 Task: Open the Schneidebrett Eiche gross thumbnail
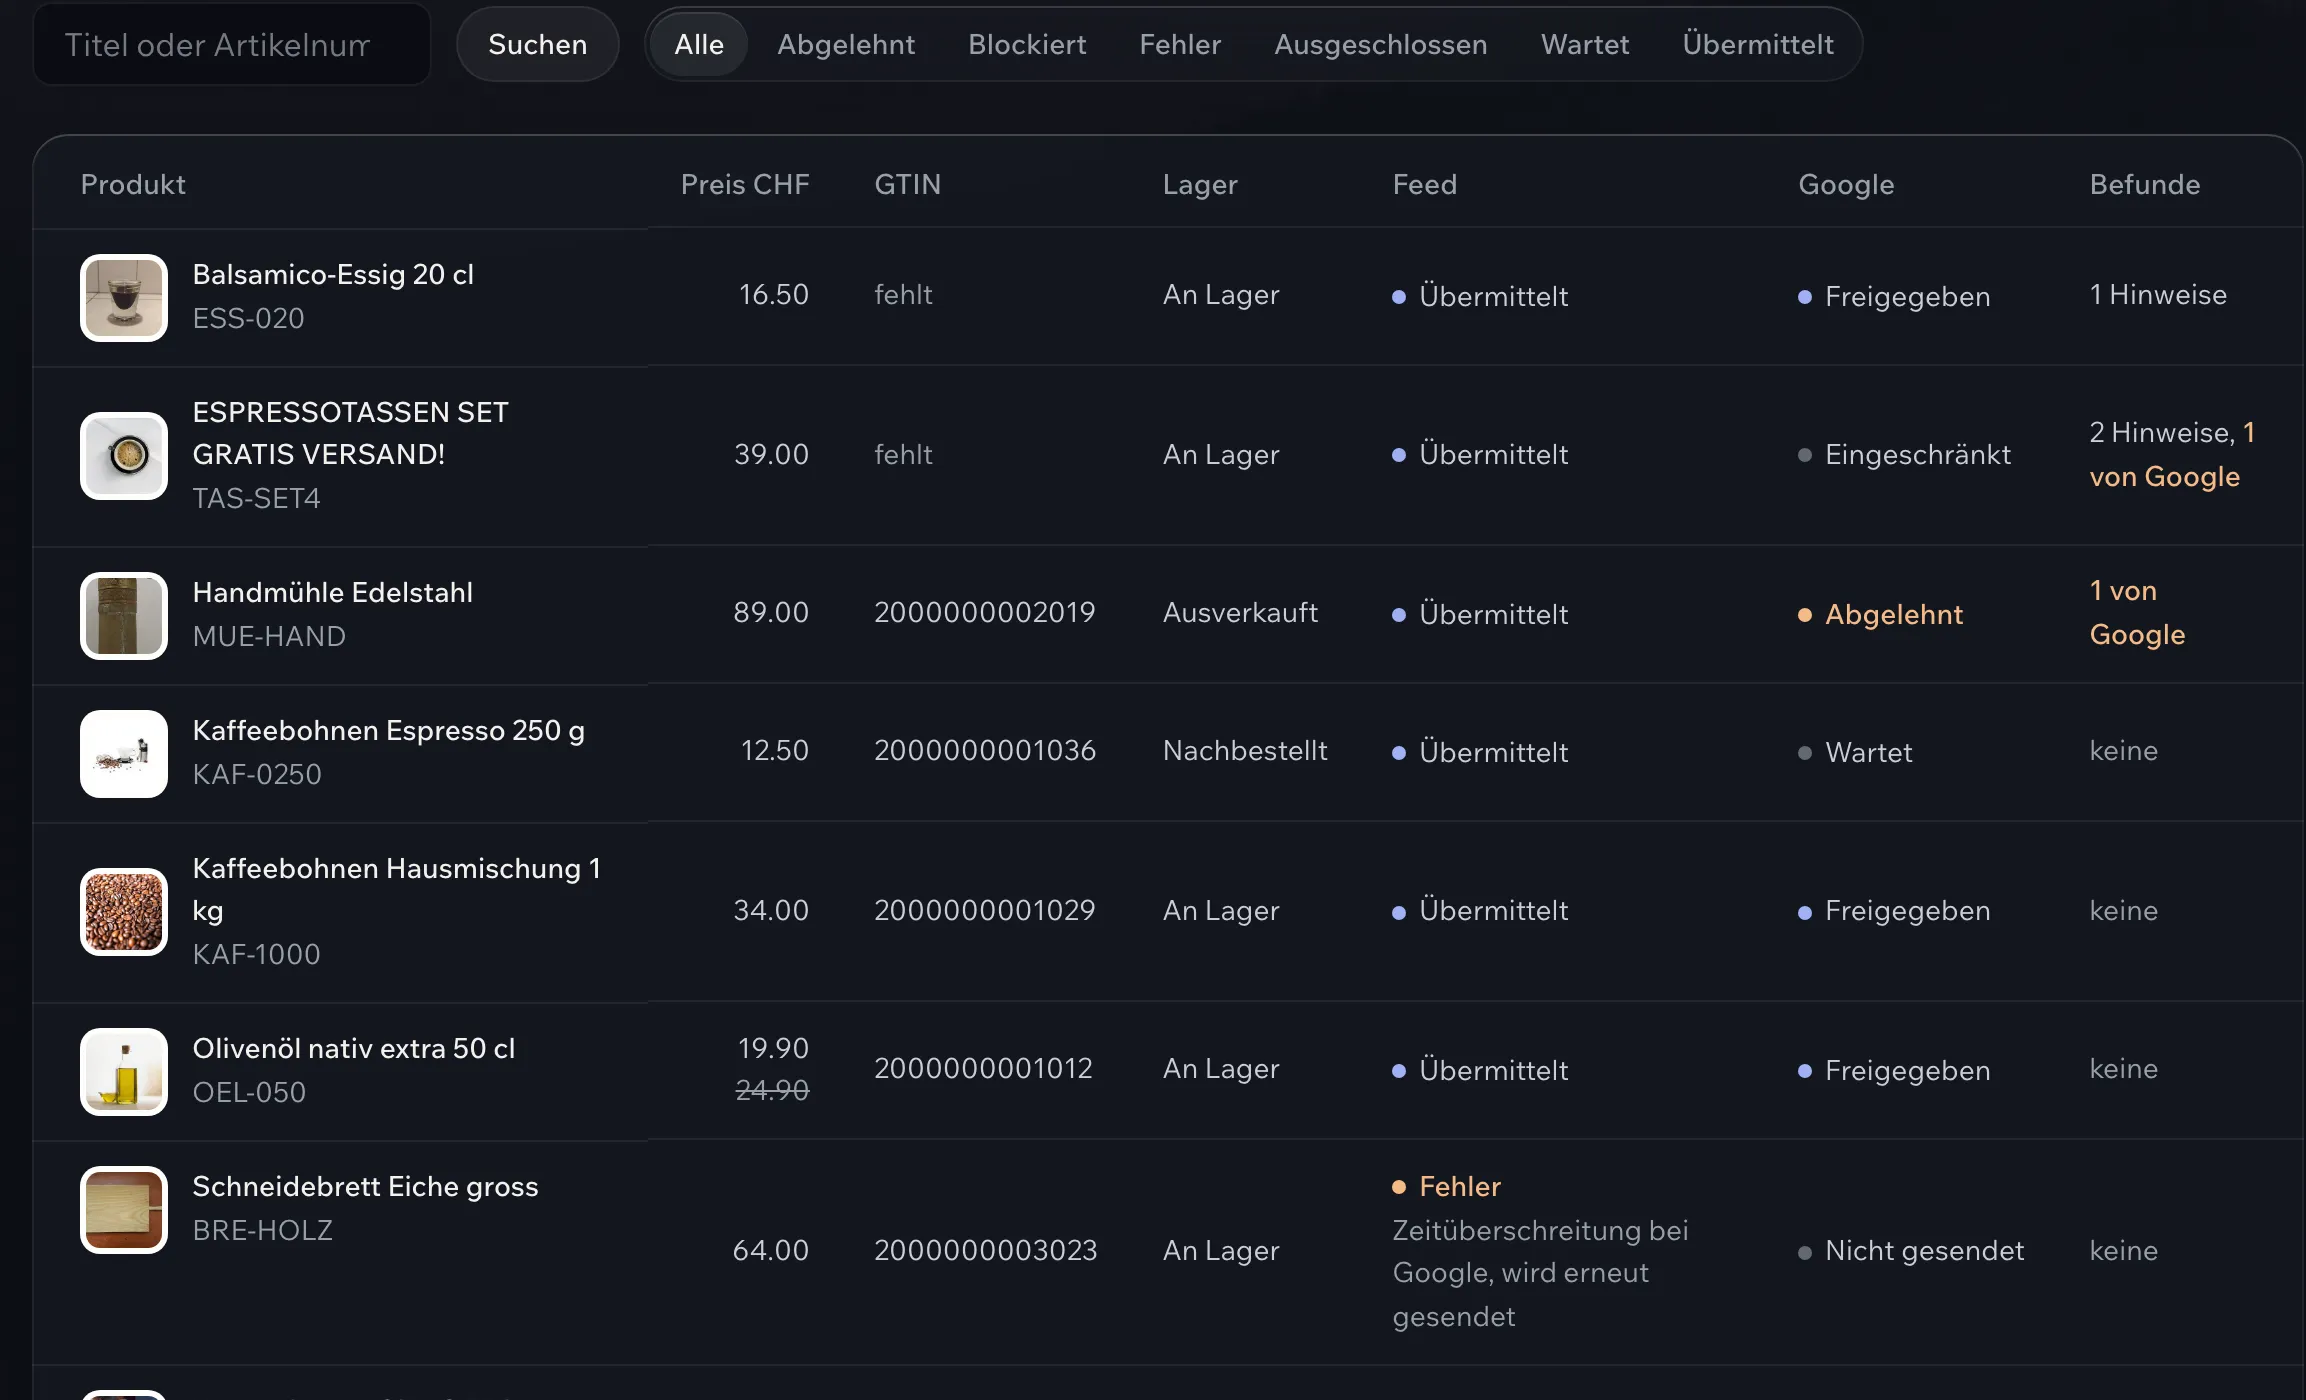124,1210
